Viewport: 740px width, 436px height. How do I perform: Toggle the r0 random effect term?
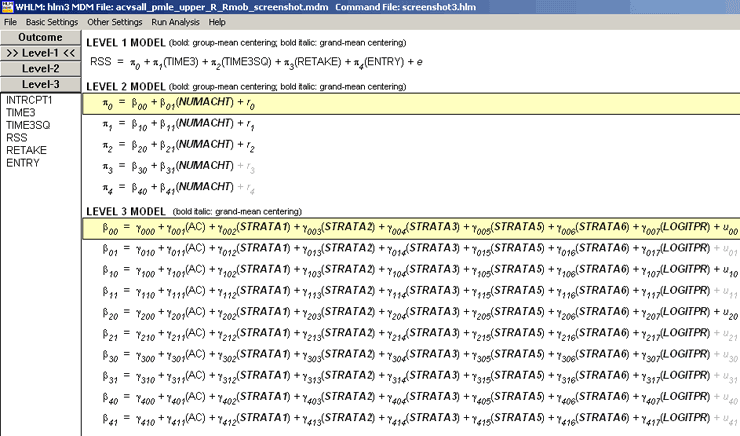[250, 104]
